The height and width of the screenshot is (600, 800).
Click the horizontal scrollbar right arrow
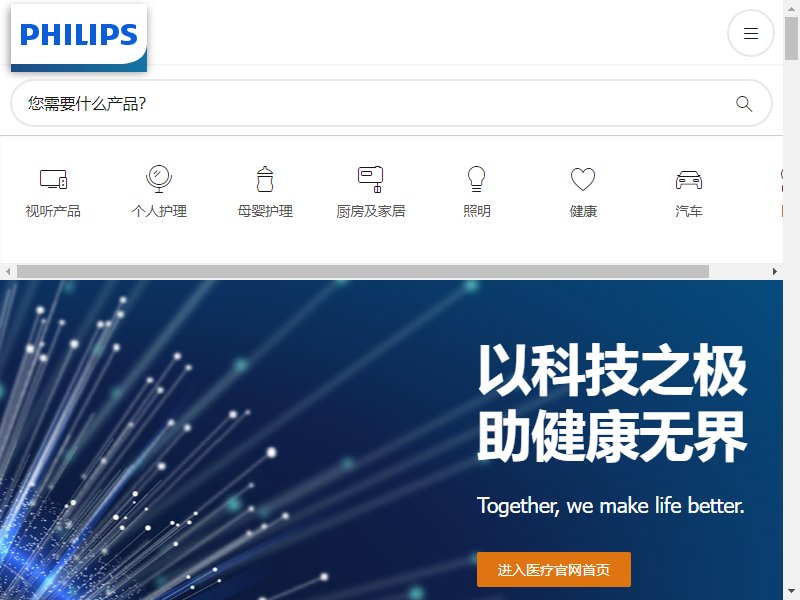click(x=774, y=271)
